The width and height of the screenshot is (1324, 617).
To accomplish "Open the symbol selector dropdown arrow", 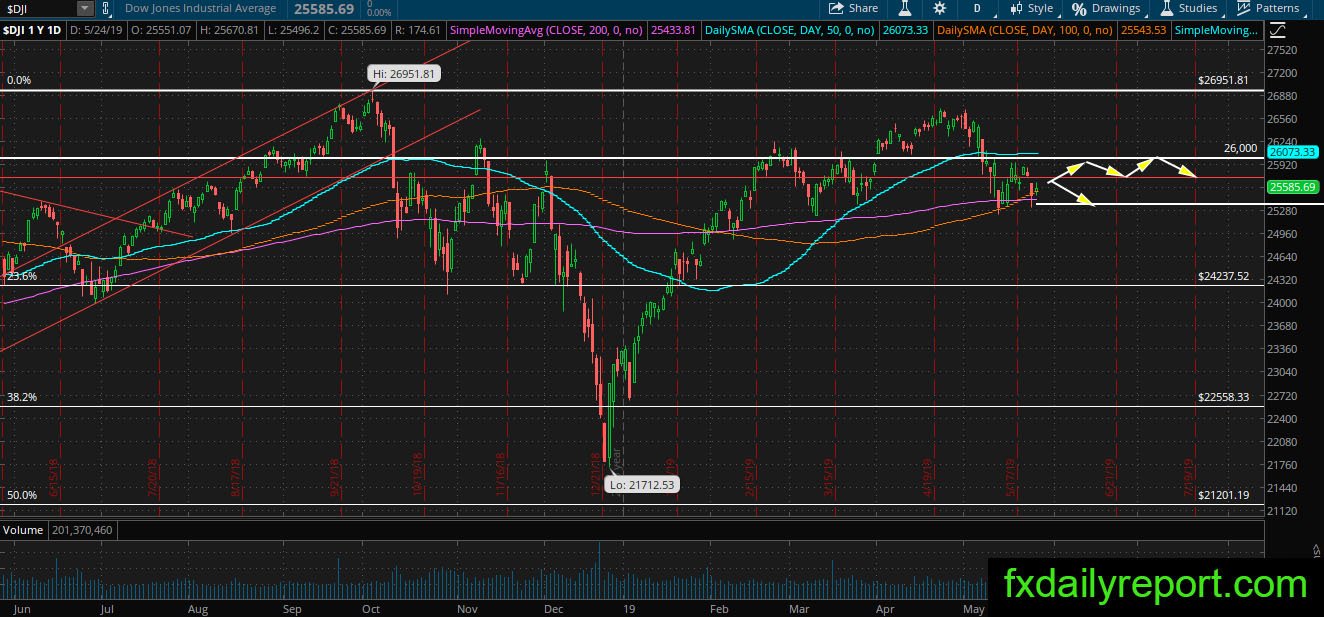I will tap(85, 8).
